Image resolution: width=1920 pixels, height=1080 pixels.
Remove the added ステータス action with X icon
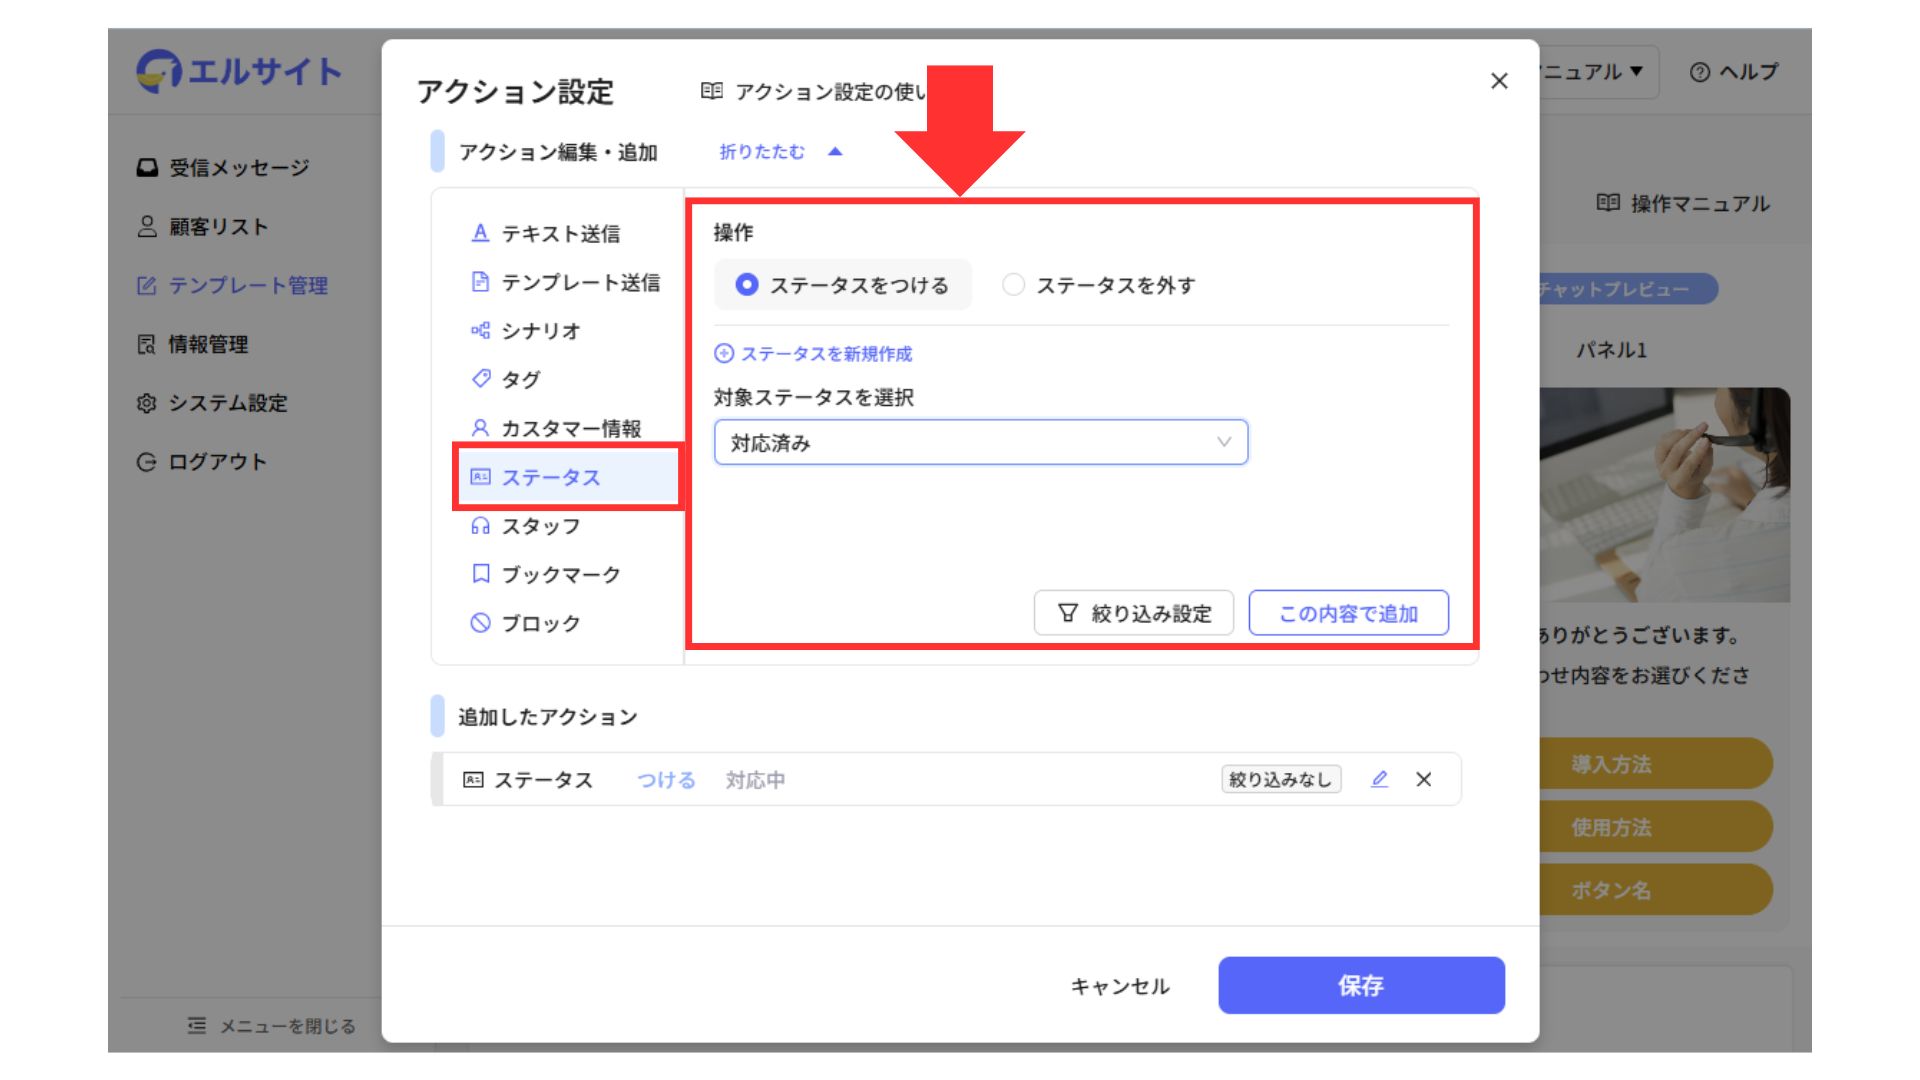pos(1424,779)
